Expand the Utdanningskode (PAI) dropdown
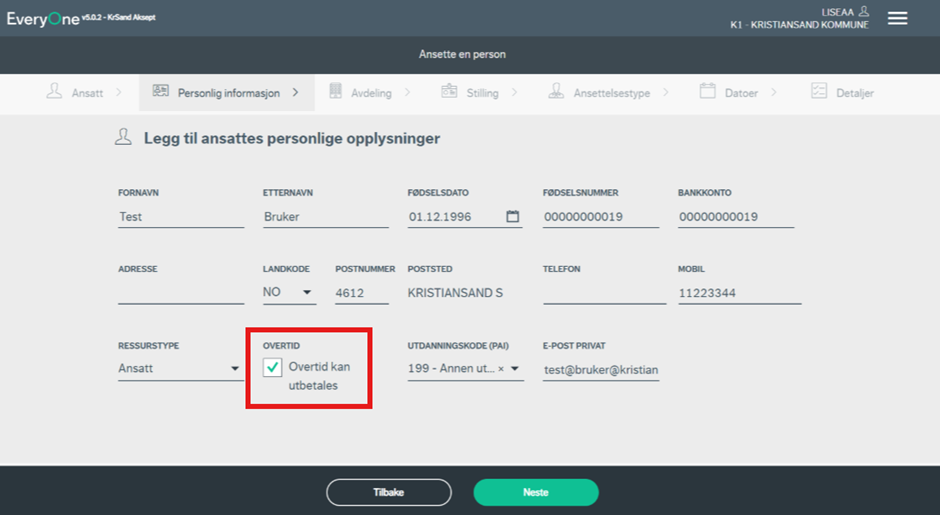The width and height of the screenshot is (940, 515). coord(515,369)
